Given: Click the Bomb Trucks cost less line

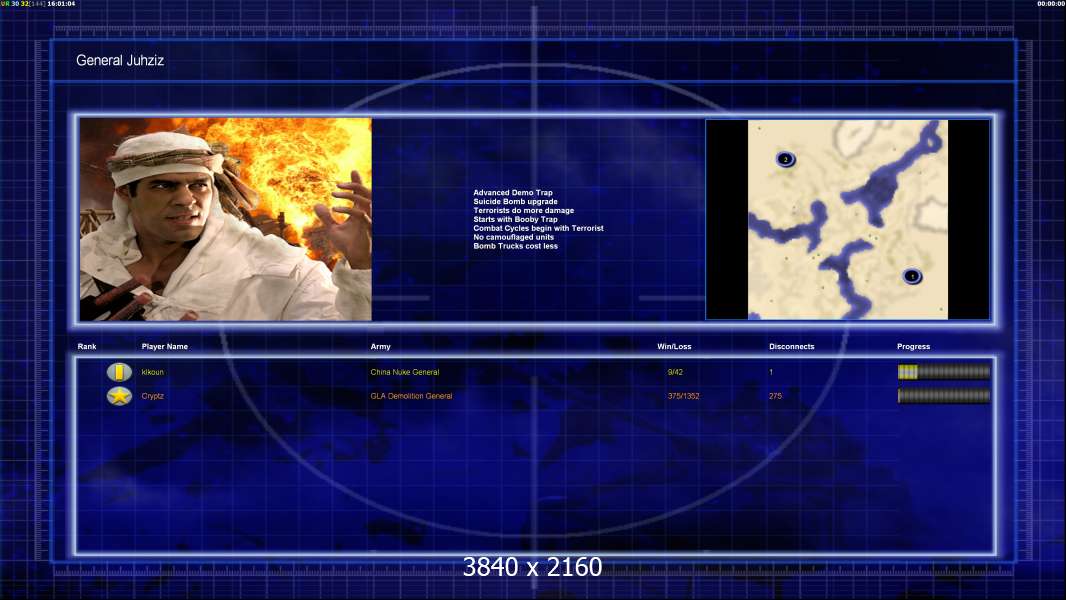Looking at the screenshot, I should pos(515,246).
